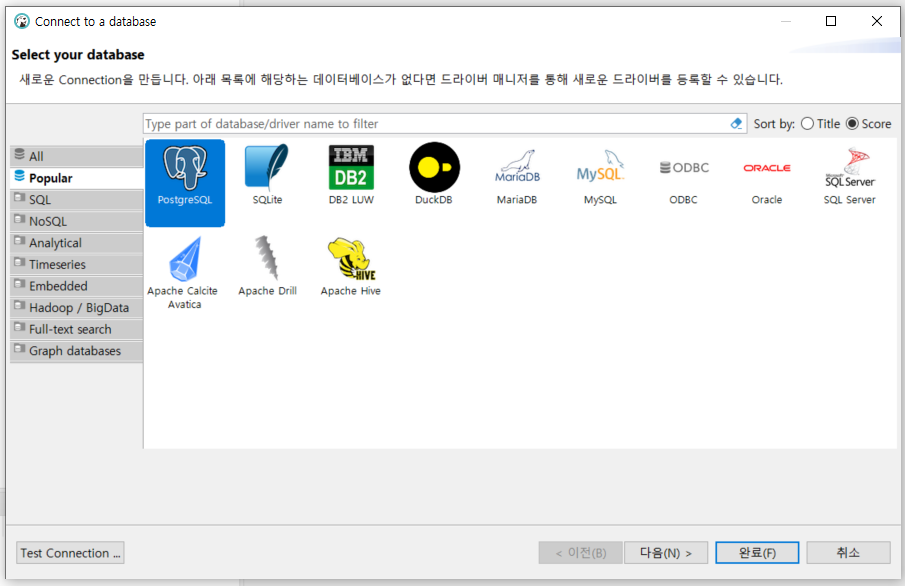Switch to the NoSQL category
This screenshot has height=586, width=905.
pos(77,221)
